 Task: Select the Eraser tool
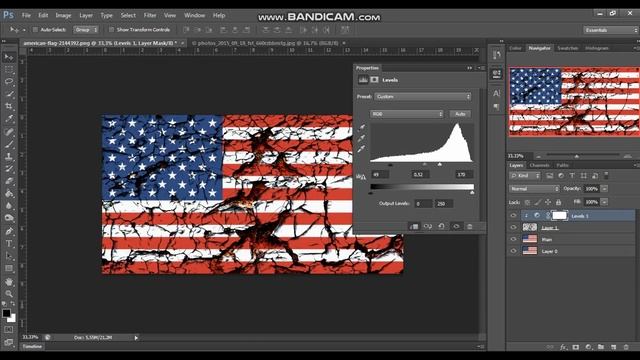9,181
